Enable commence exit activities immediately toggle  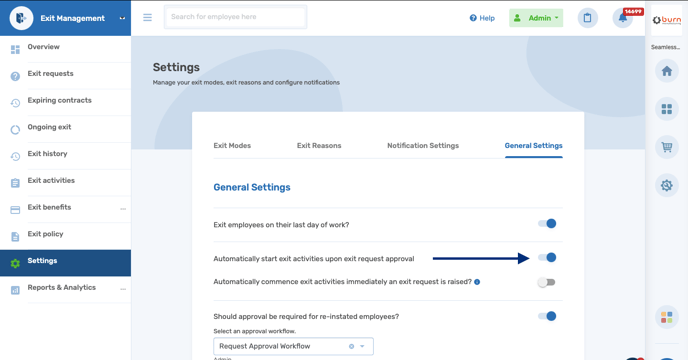(547, 282)
